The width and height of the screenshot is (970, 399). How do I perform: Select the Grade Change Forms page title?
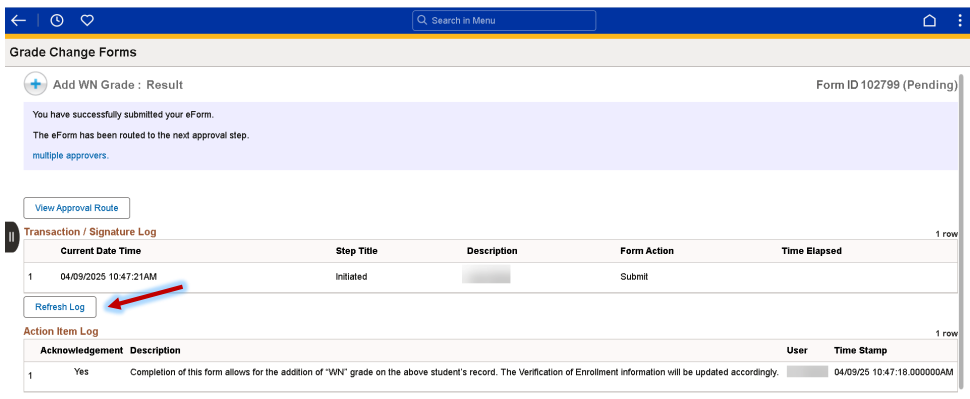coord(73,53)
